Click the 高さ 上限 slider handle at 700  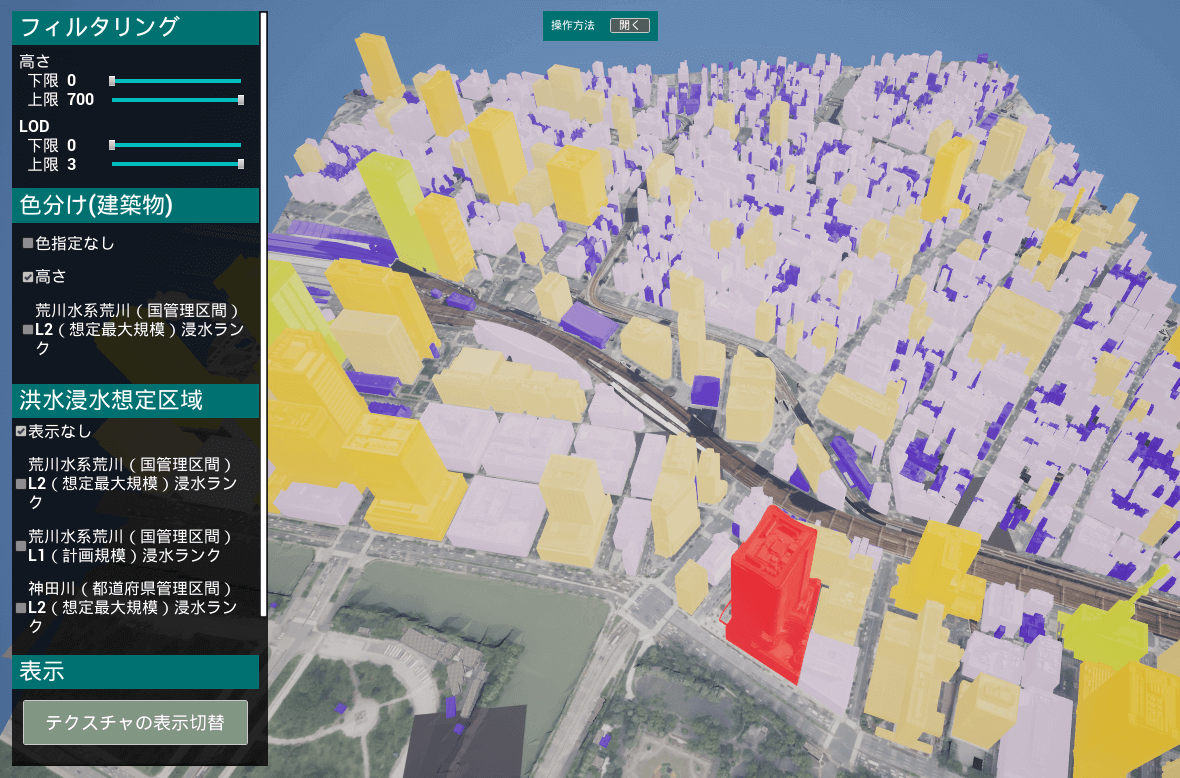tap(241, 100)
